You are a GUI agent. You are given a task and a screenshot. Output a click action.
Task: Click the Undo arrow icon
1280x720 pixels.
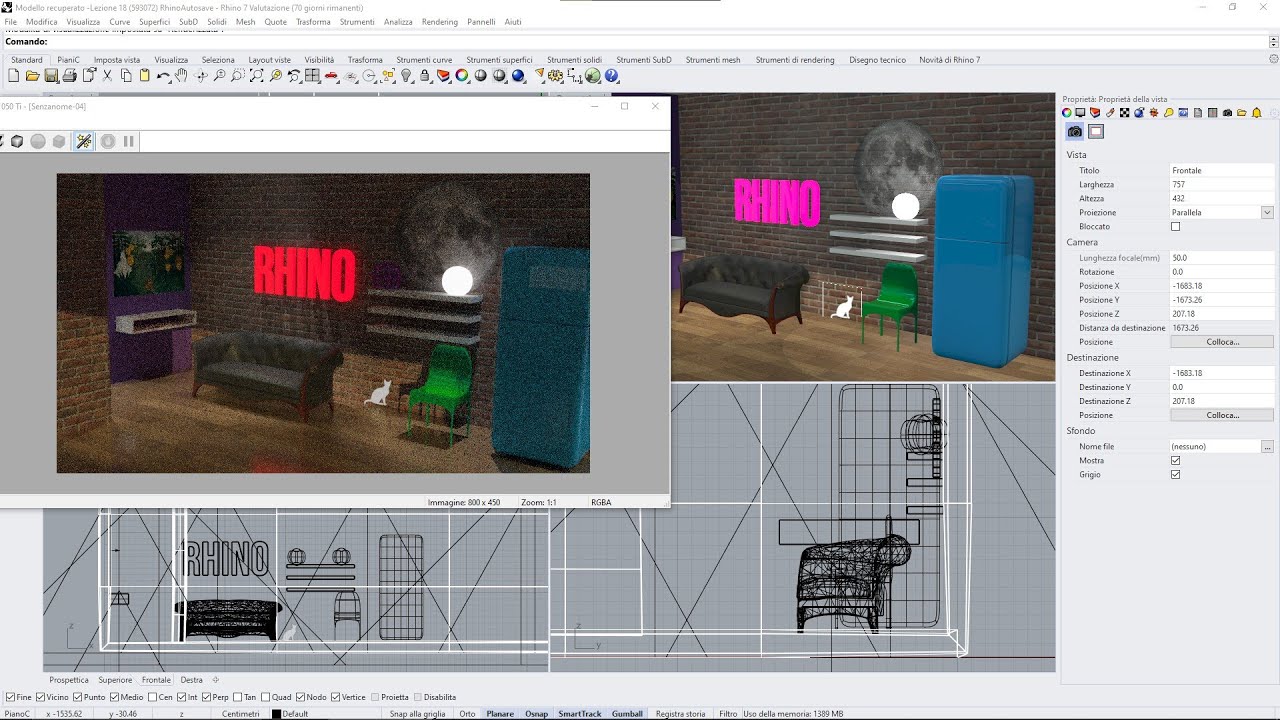[x=162, y=75]
